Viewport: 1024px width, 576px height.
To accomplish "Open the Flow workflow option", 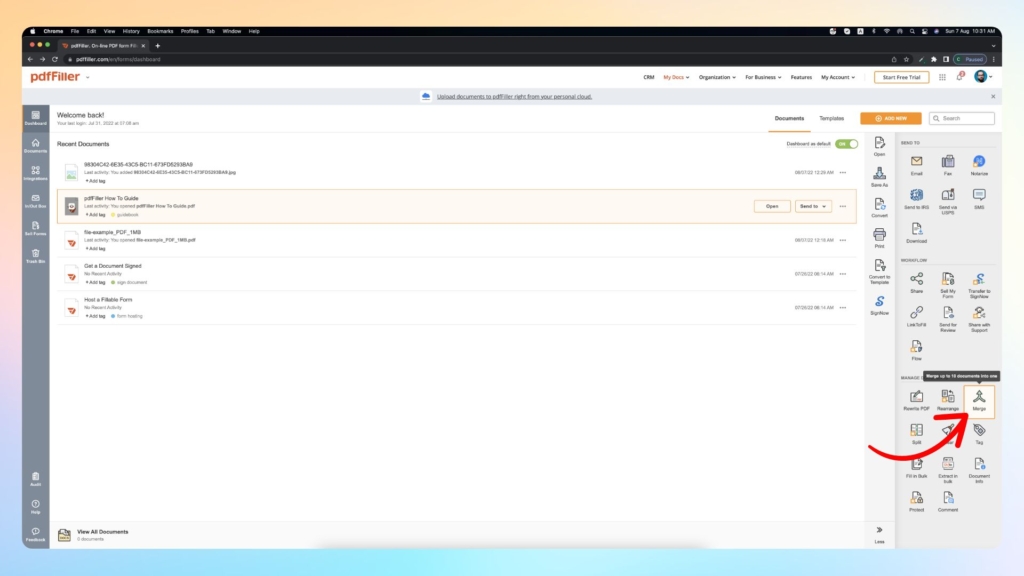I will [916, 350].
